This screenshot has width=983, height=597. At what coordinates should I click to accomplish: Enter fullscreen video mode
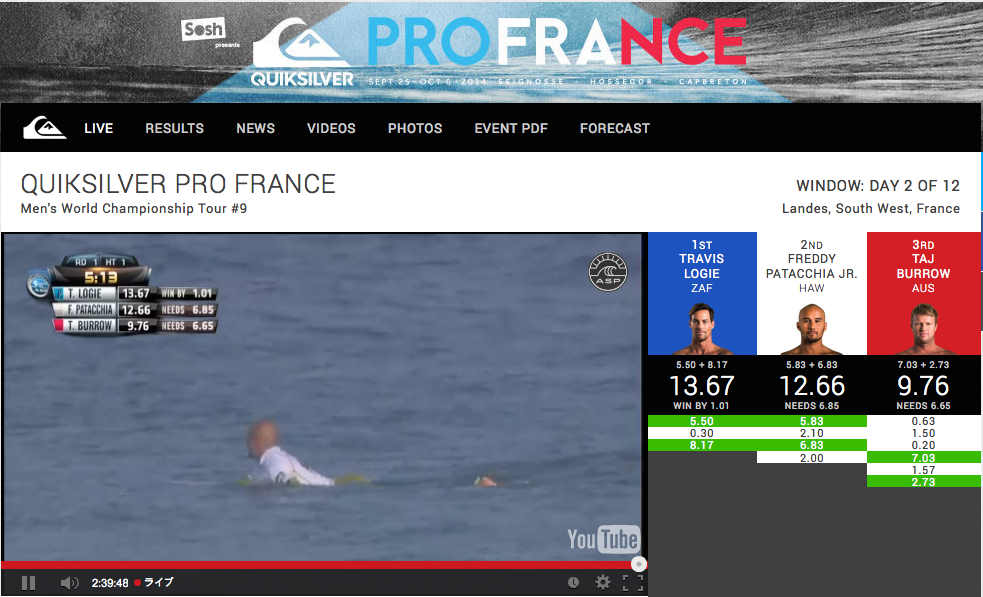(633, 583)
